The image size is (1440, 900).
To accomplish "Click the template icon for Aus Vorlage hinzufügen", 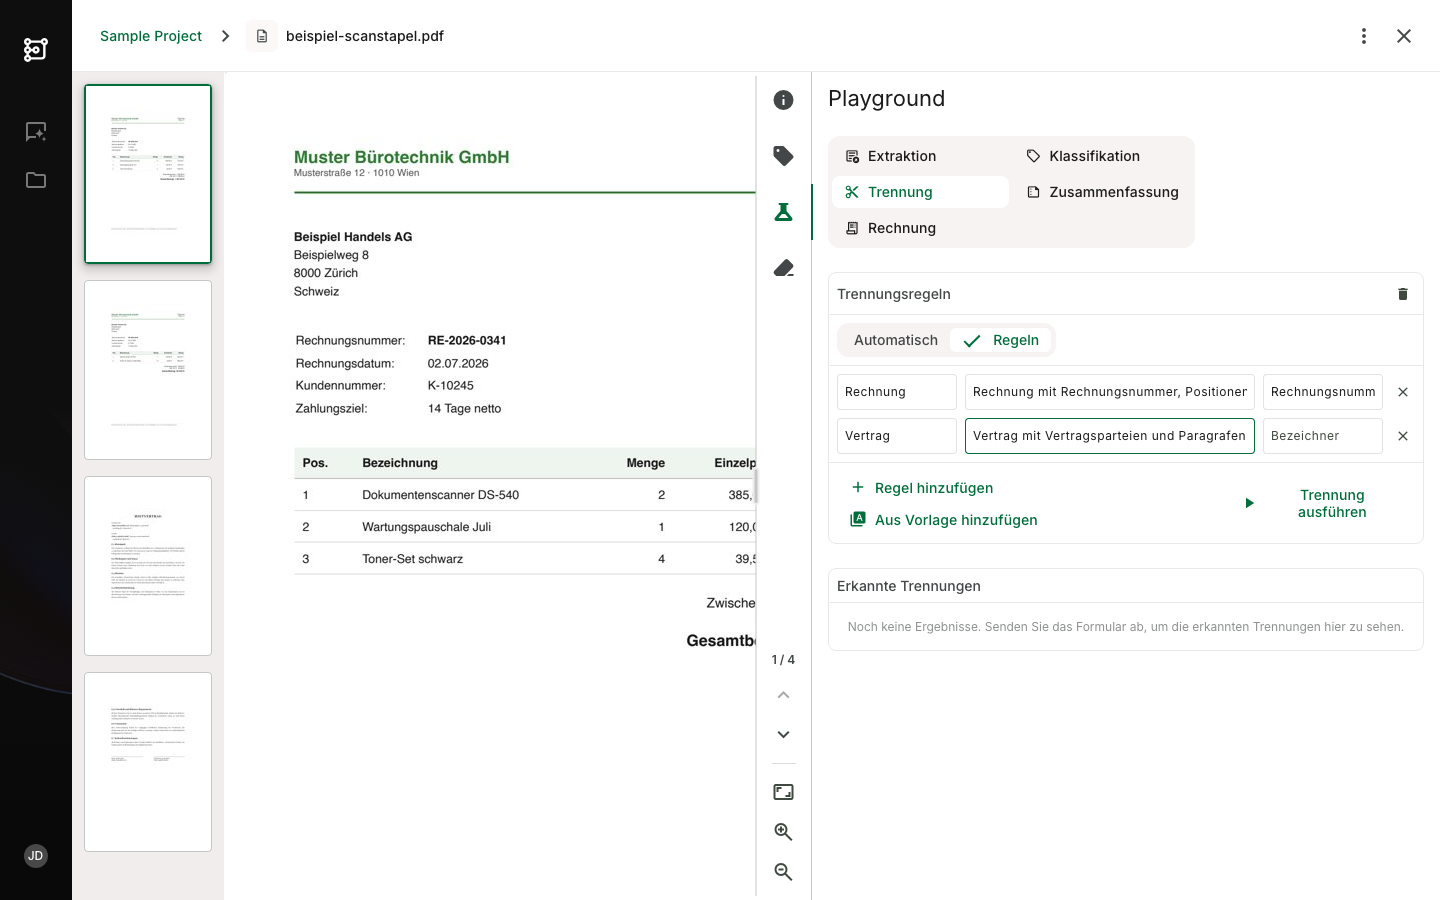I will [x=857, y=519].
